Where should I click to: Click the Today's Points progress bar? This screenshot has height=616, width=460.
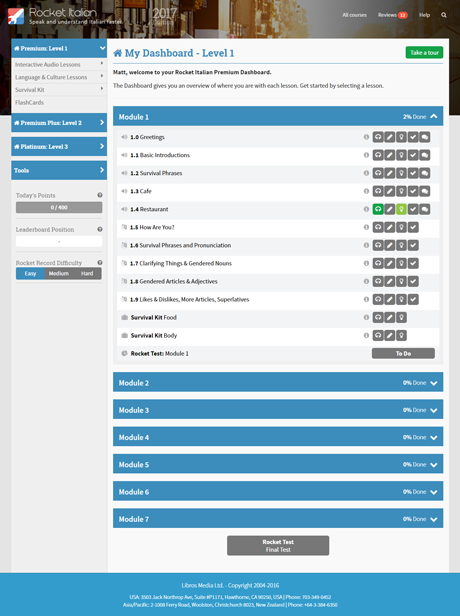pyautogui.click(x=59, y=207)
